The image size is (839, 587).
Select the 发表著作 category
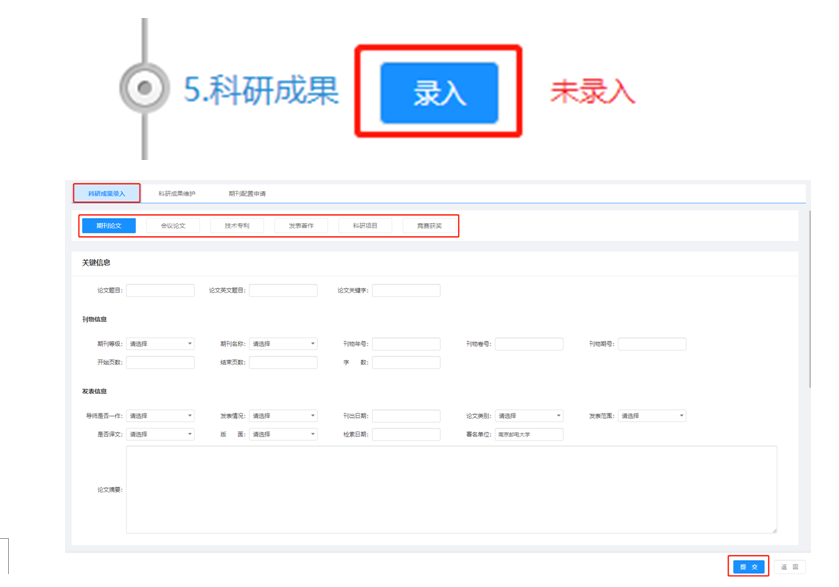(301, 226)
